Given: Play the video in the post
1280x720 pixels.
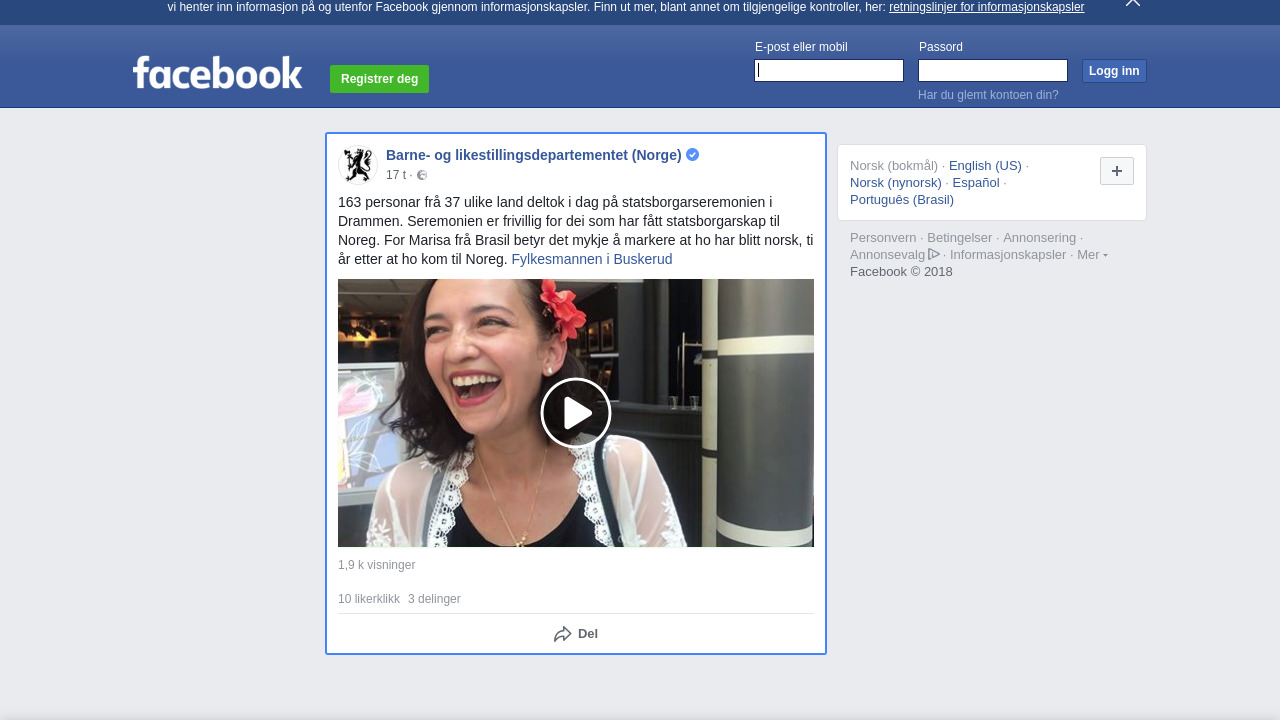Looking at the screenshot, I should point(576,413).
